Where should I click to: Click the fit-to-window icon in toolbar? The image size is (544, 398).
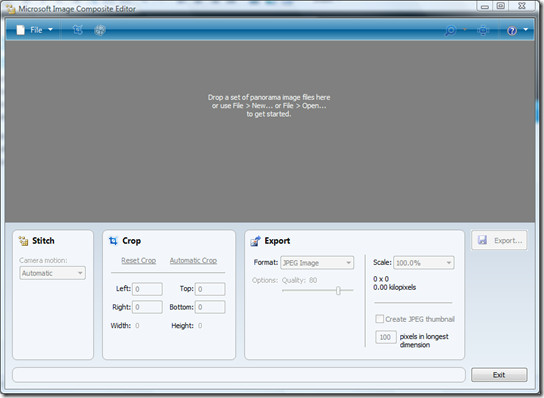(483, 31)
